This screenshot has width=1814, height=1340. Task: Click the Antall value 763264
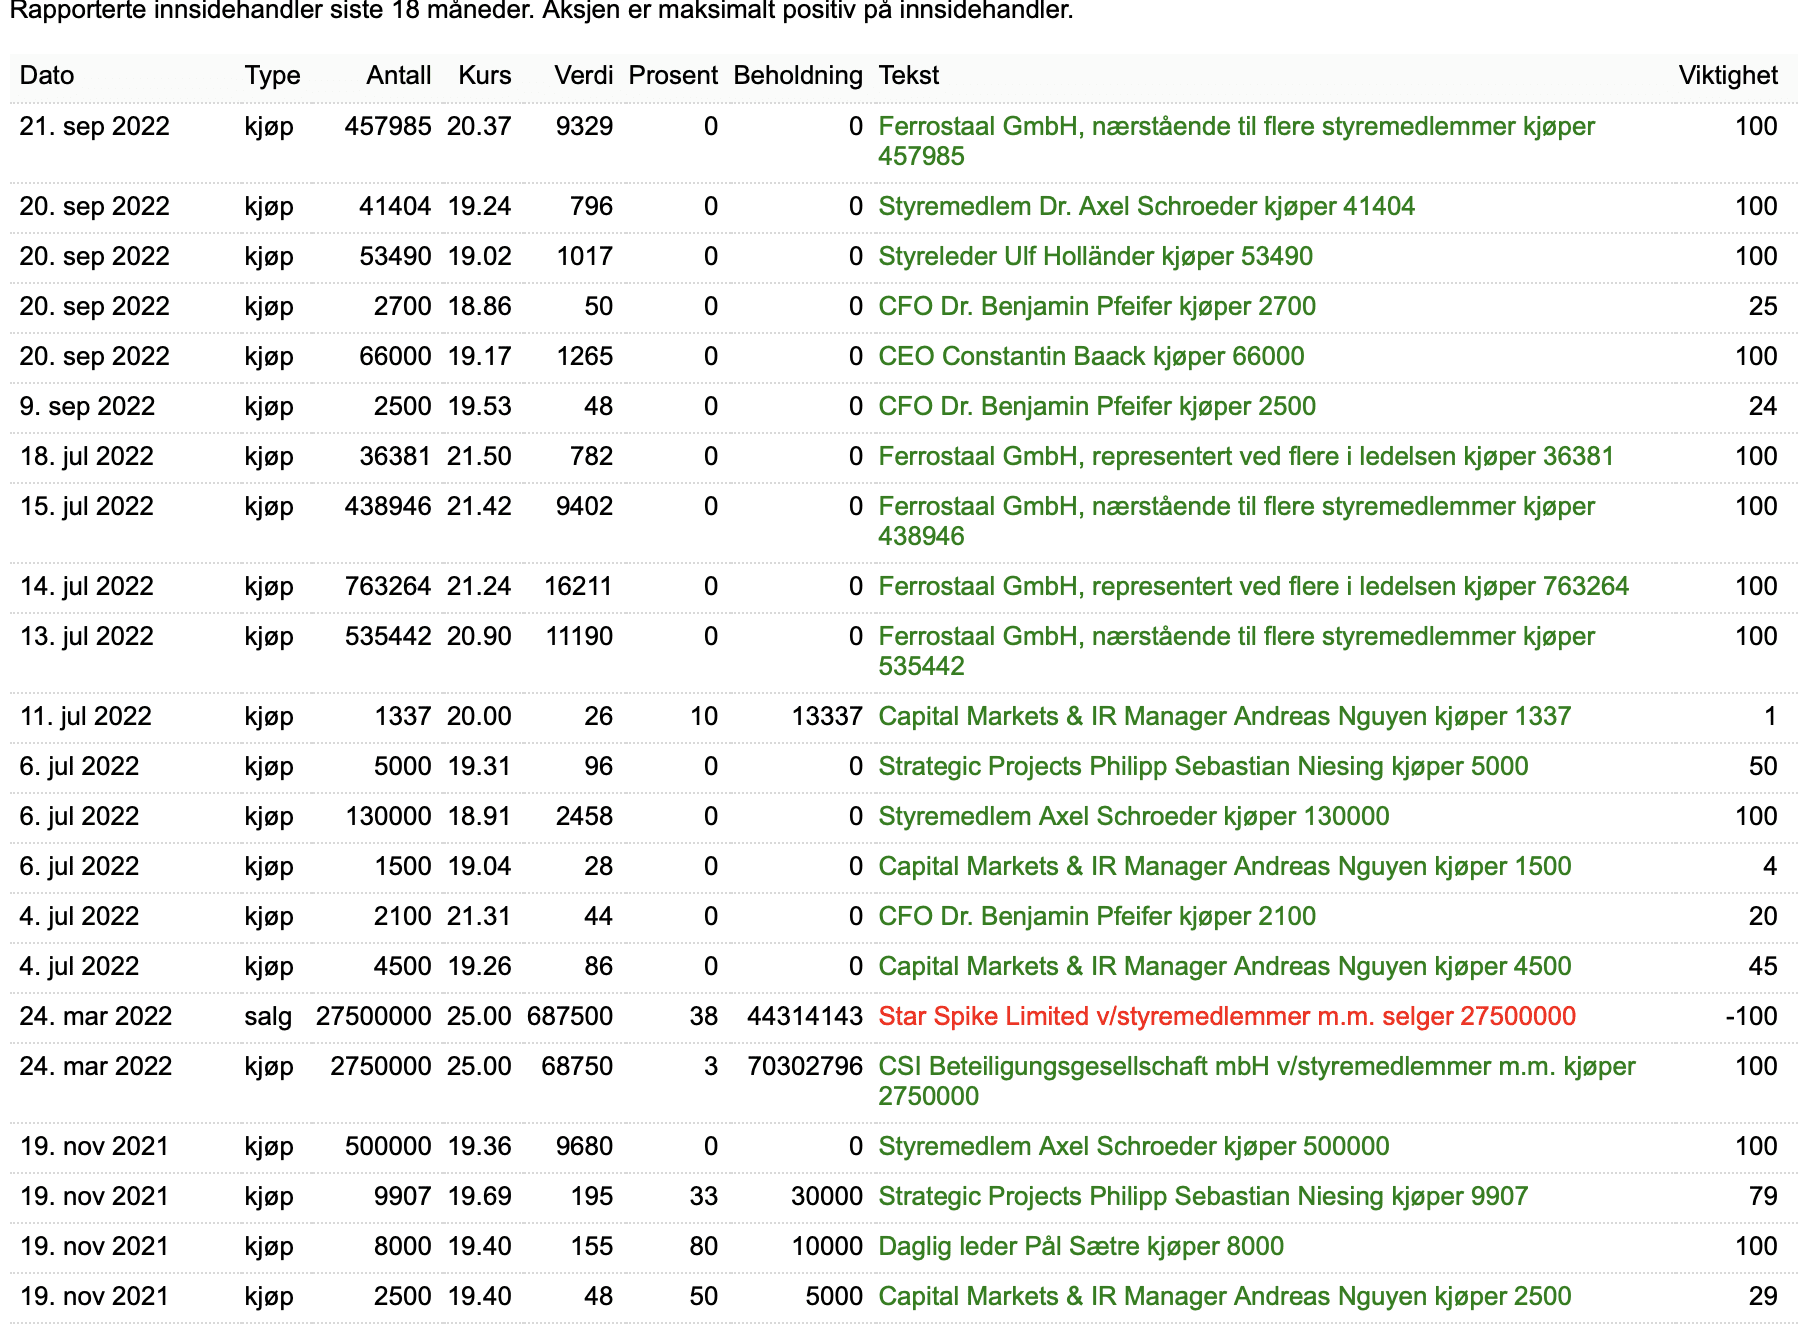coord(388,587)
